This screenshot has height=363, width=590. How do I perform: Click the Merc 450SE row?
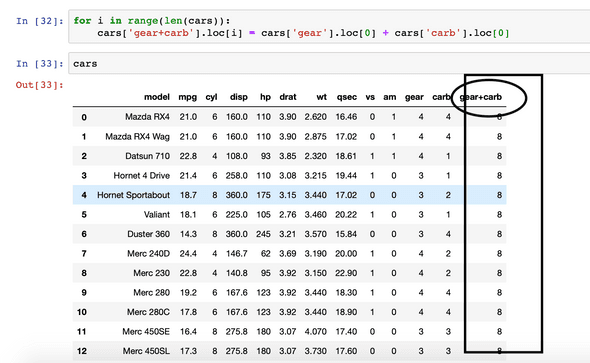(289, 331)
